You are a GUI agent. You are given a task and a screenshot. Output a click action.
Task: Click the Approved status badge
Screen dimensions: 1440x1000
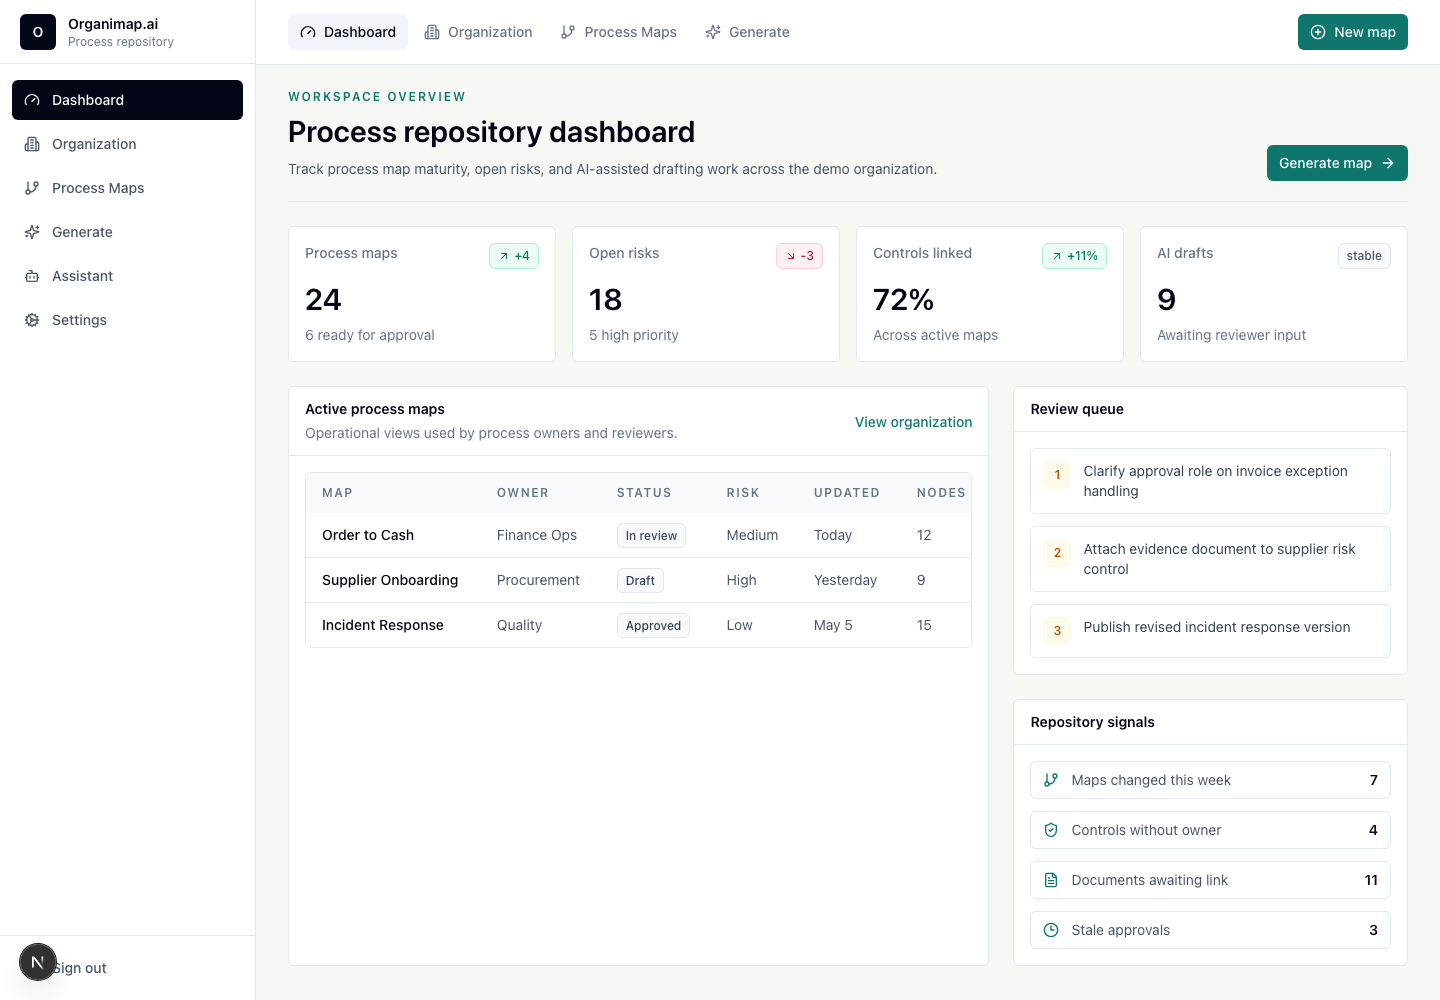coord(653,626)
